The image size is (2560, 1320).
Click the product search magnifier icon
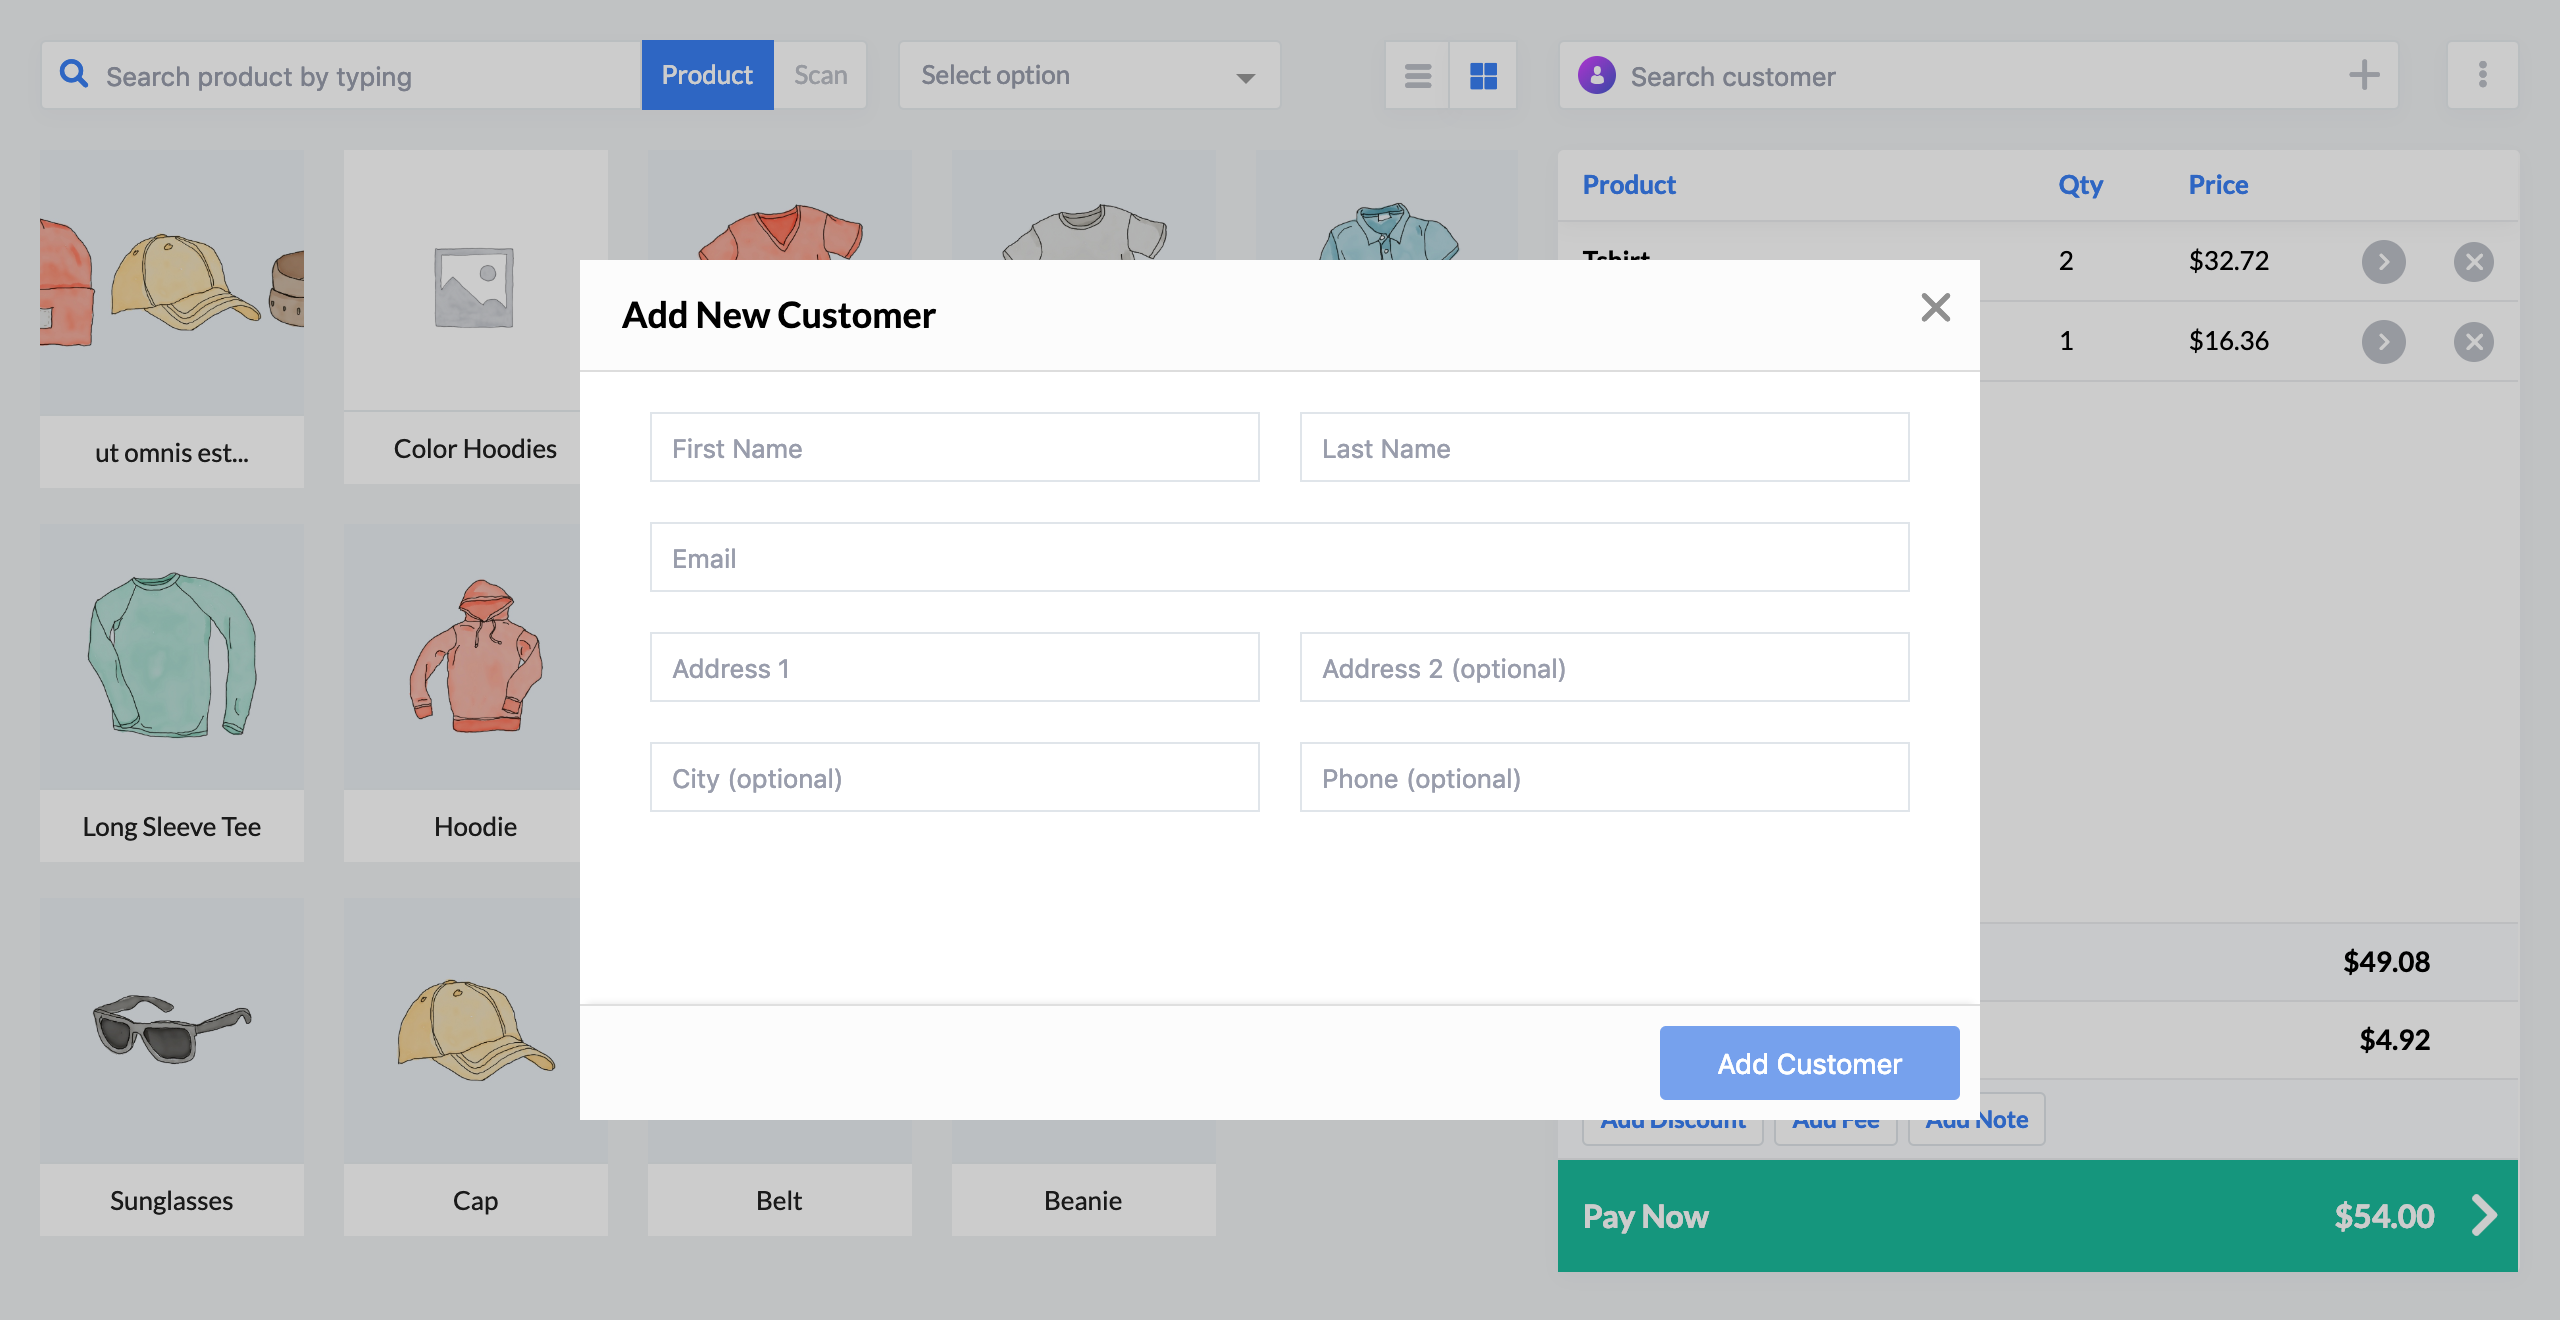click(73, 74)
